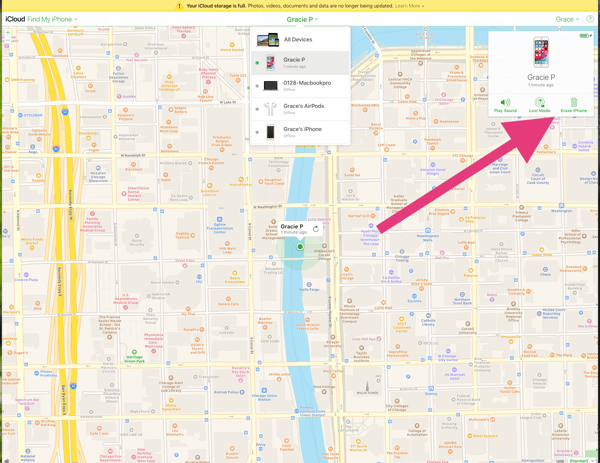Click the Heritage Green Park marker
The height and width of the screenshot is (463, 600).
[134, 352]
